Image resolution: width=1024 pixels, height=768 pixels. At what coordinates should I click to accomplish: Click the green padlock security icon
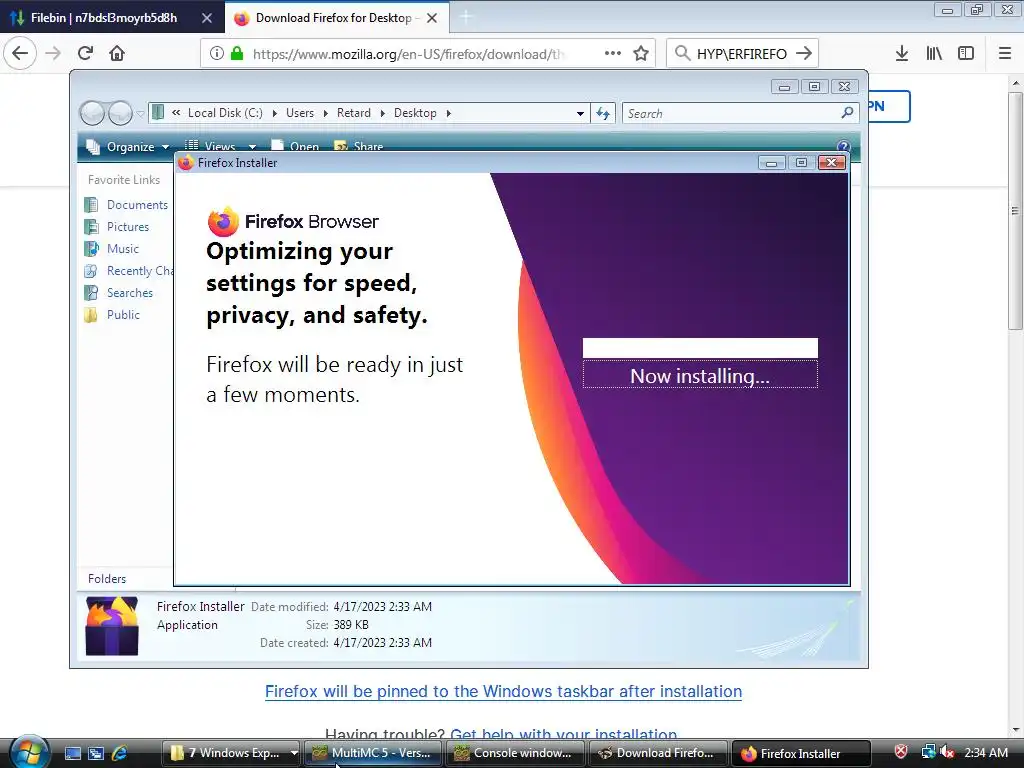pos(237,54)
